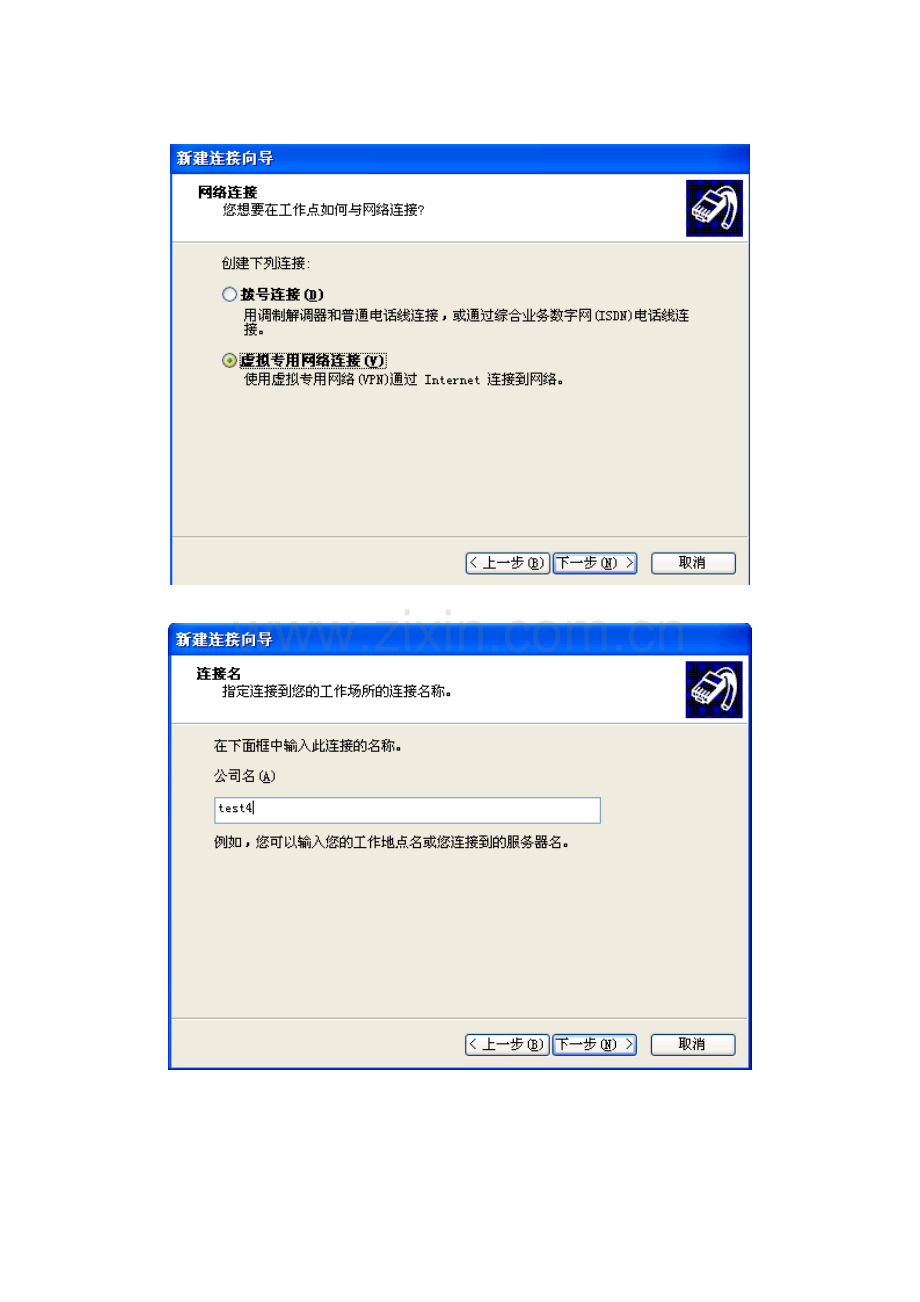Click the 连接名 page heading
This screenshot has width=920, height=1302.
(219, 674)
